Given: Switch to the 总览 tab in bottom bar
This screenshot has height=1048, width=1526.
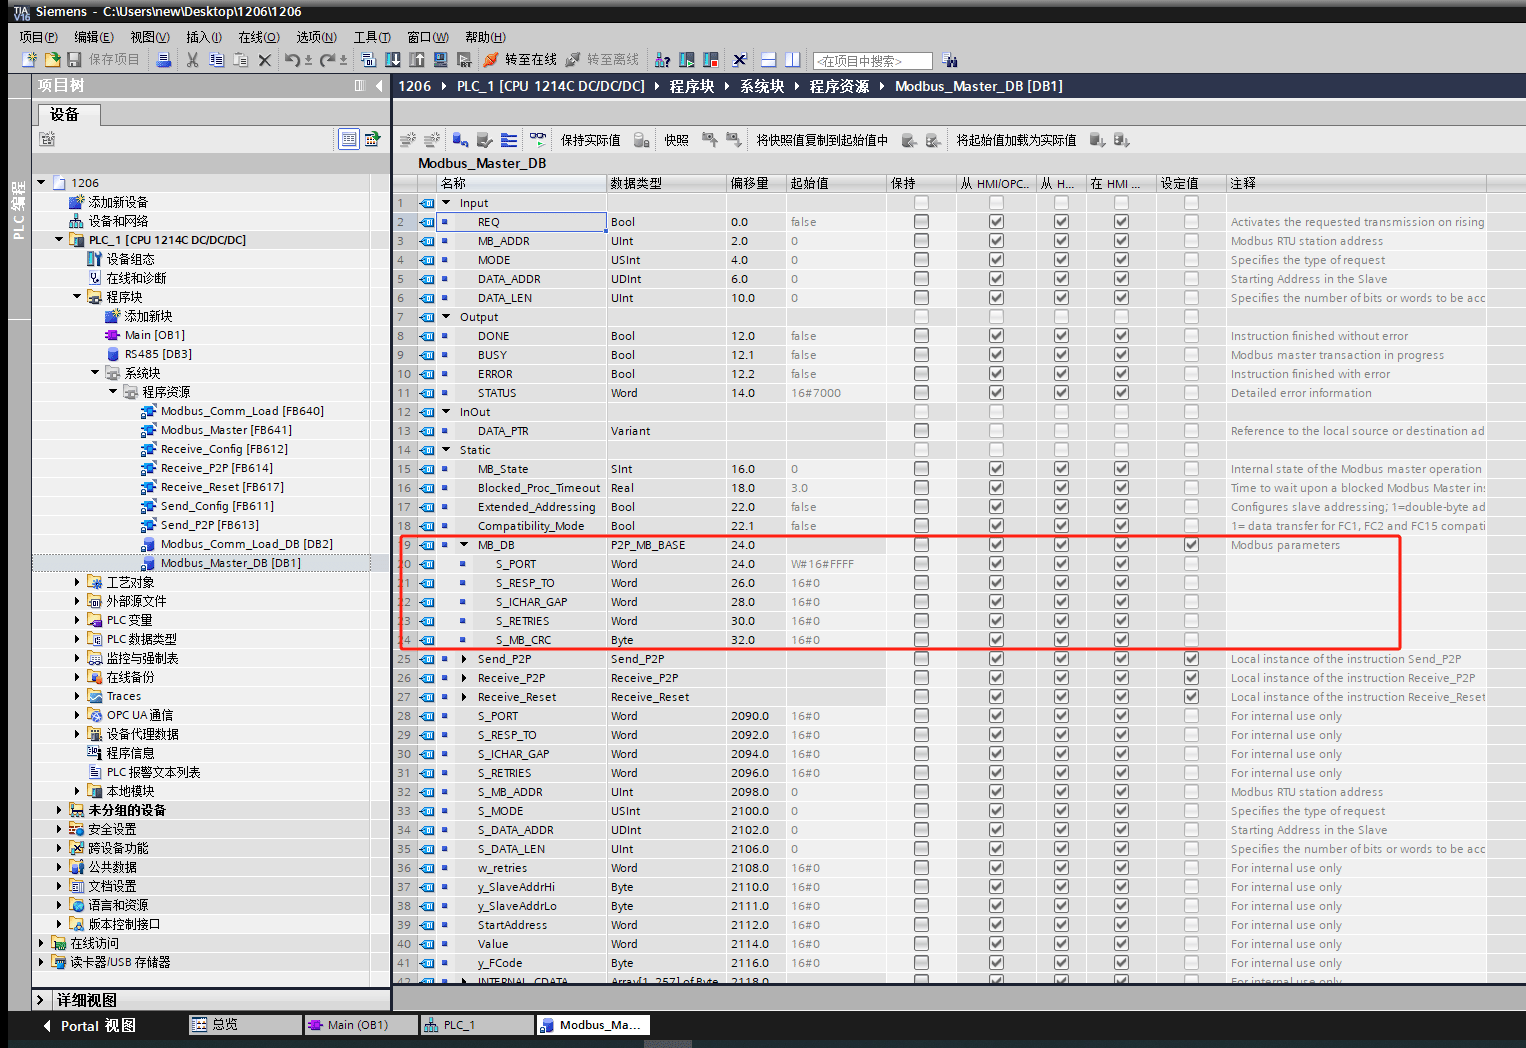Looking at the screenshot, I should click(245, 1025).
